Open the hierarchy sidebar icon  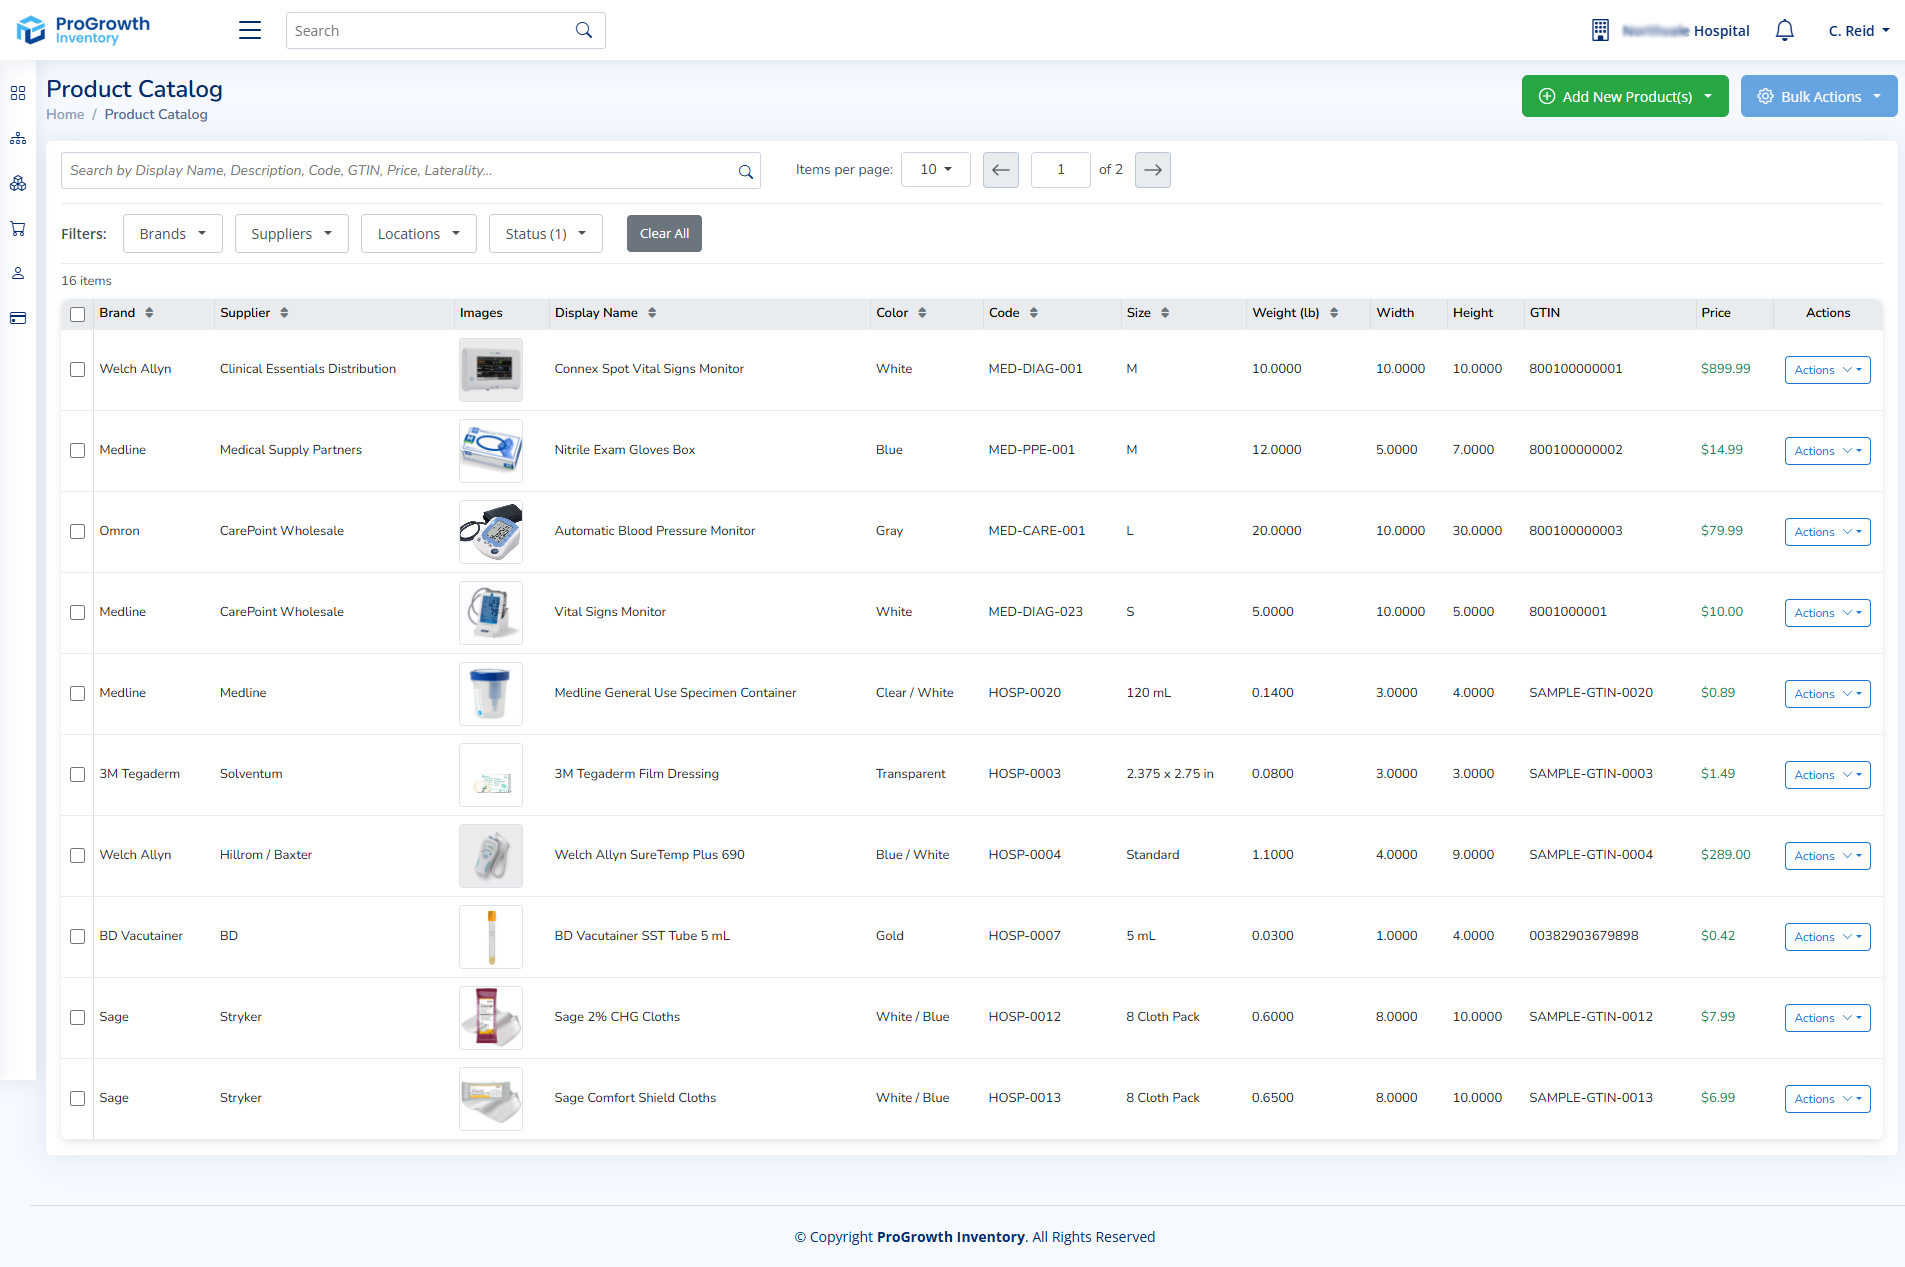[18, 138]
